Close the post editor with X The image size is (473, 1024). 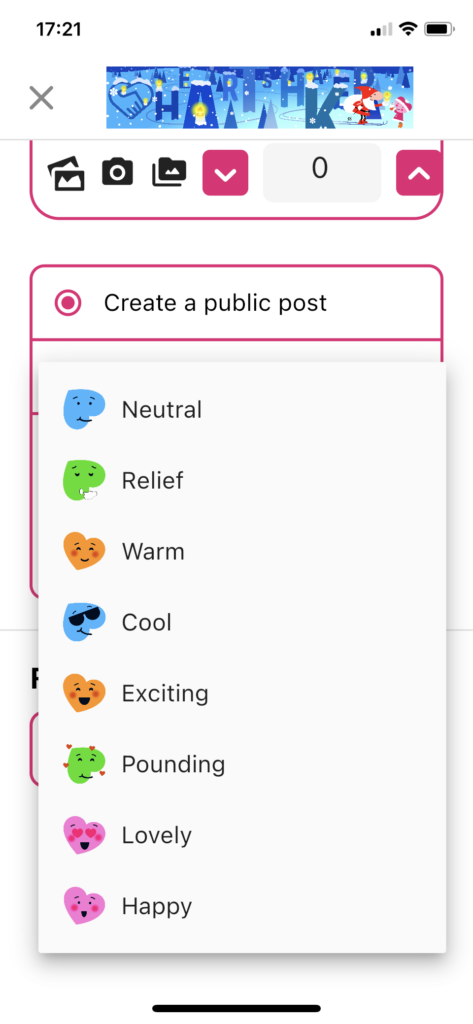pyautogui.click(x=41, y=99)
